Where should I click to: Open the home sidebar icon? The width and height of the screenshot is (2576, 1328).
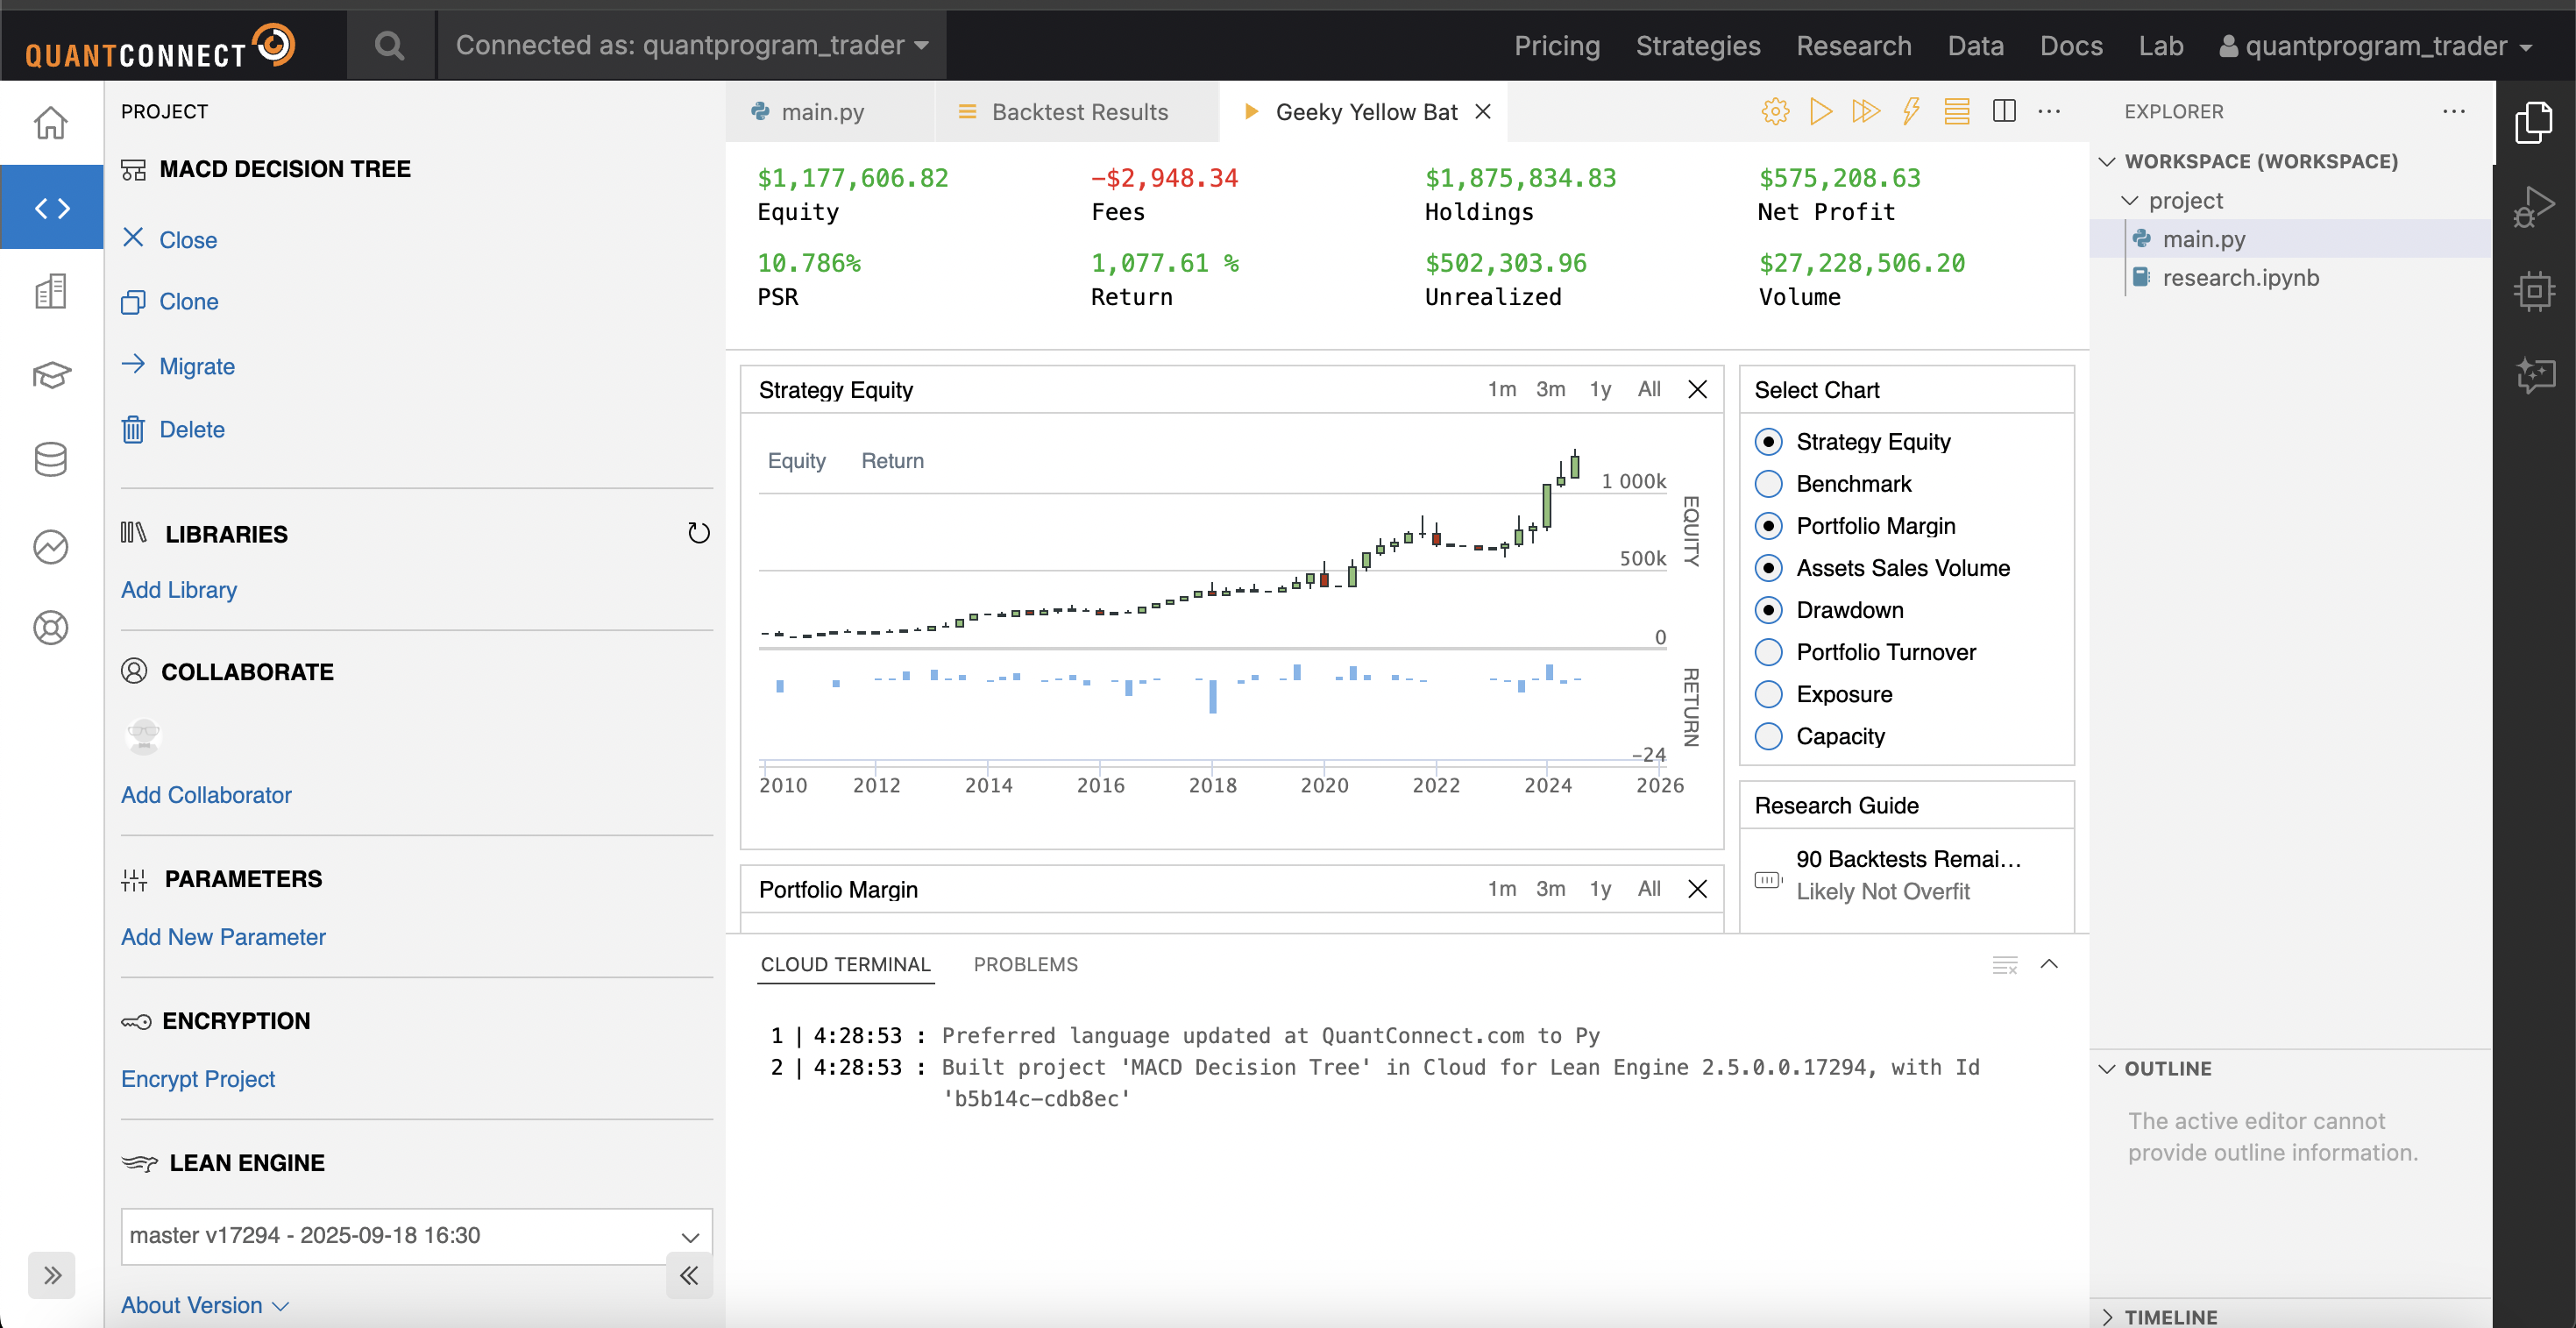coord(51,123)
